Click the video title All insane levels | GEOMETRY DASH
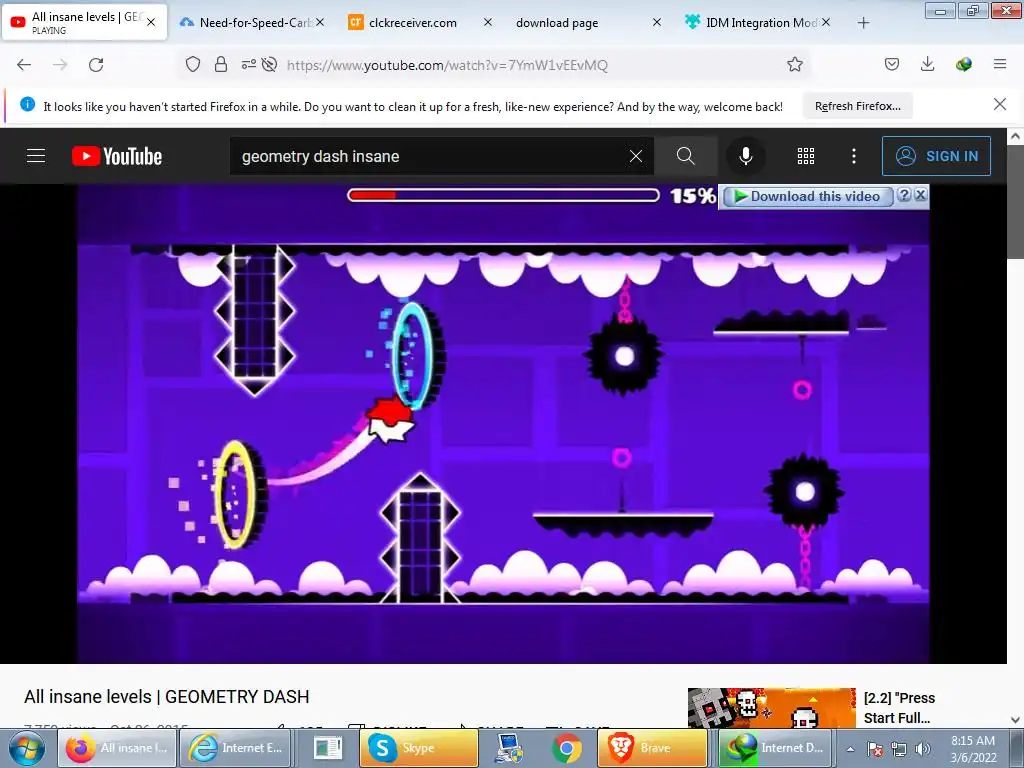The image size is (1024, 768). tap(167, 697)
